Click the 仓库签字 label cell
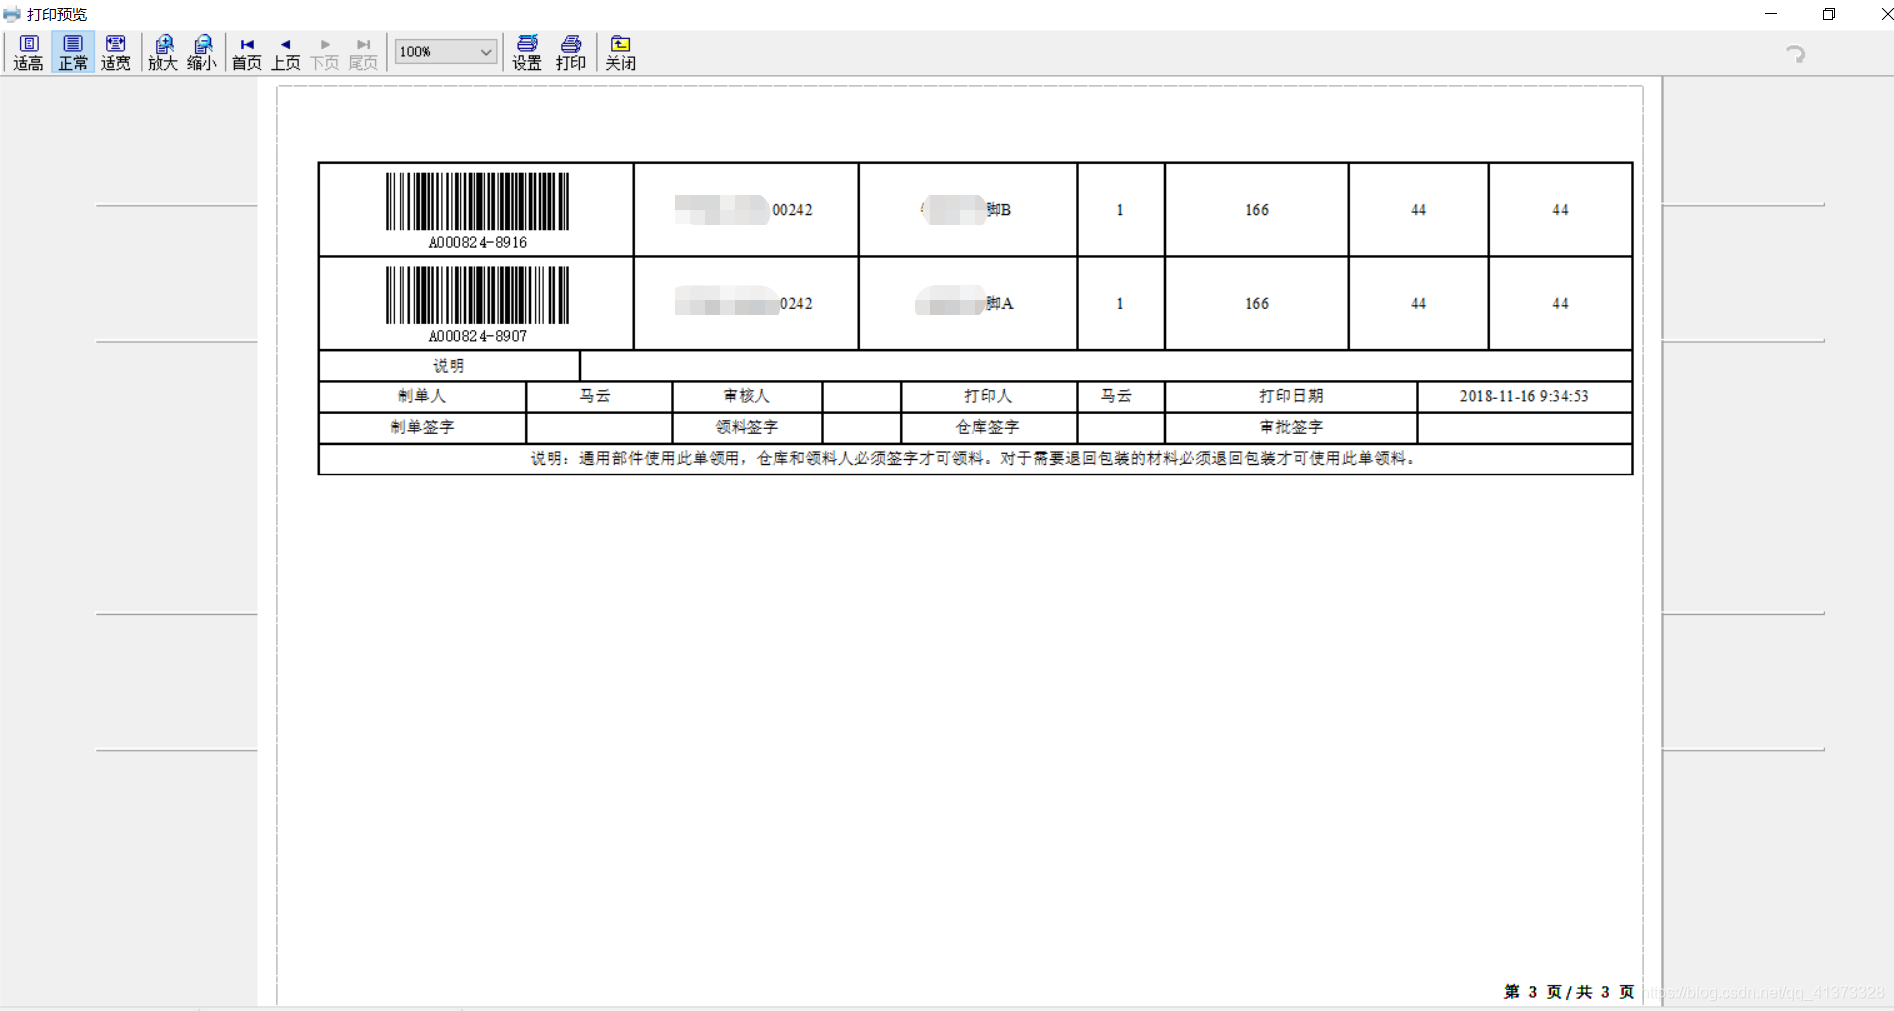1894x1011 pixels. (x=988, y=427)
